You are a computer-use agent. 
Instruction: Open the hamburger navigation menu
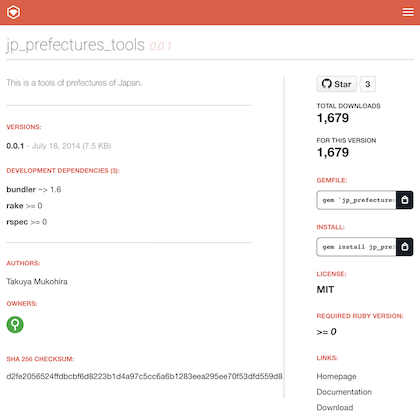click(408, 12)
